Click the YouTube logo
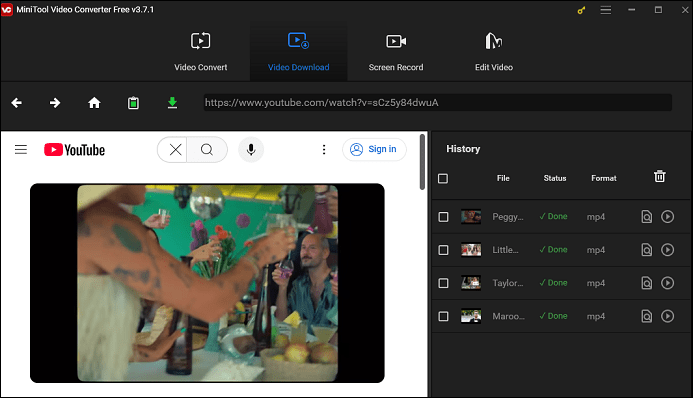This screenshot has height=398, width=693. 75,150
